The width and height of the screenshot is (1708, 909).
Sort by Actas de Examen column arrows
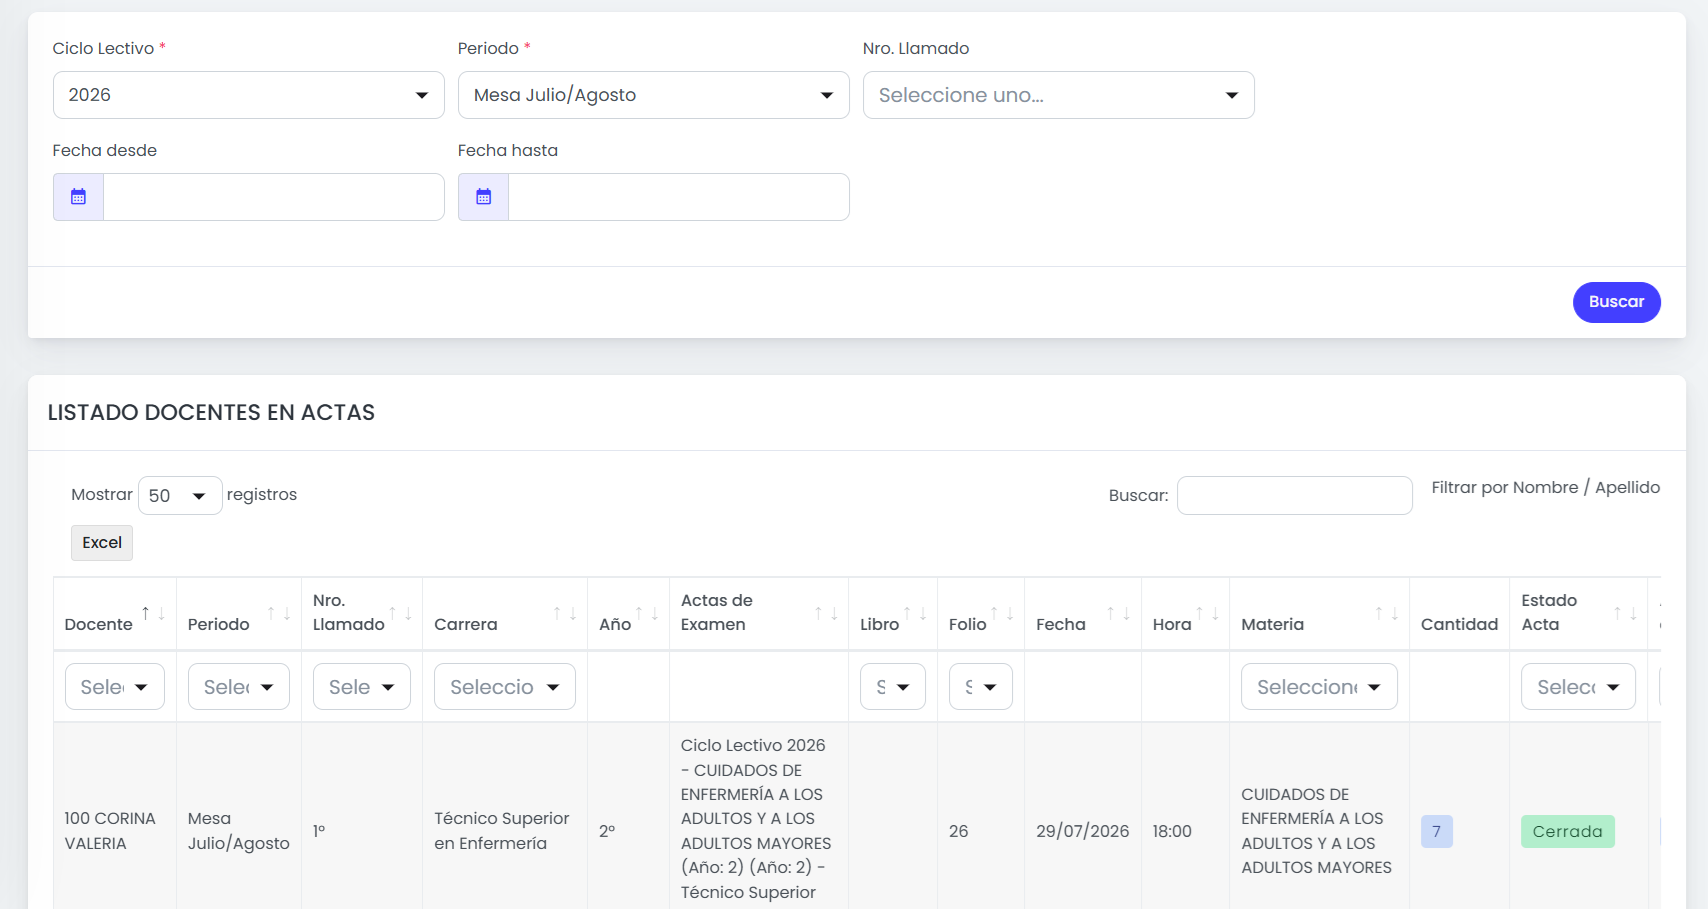826,613
